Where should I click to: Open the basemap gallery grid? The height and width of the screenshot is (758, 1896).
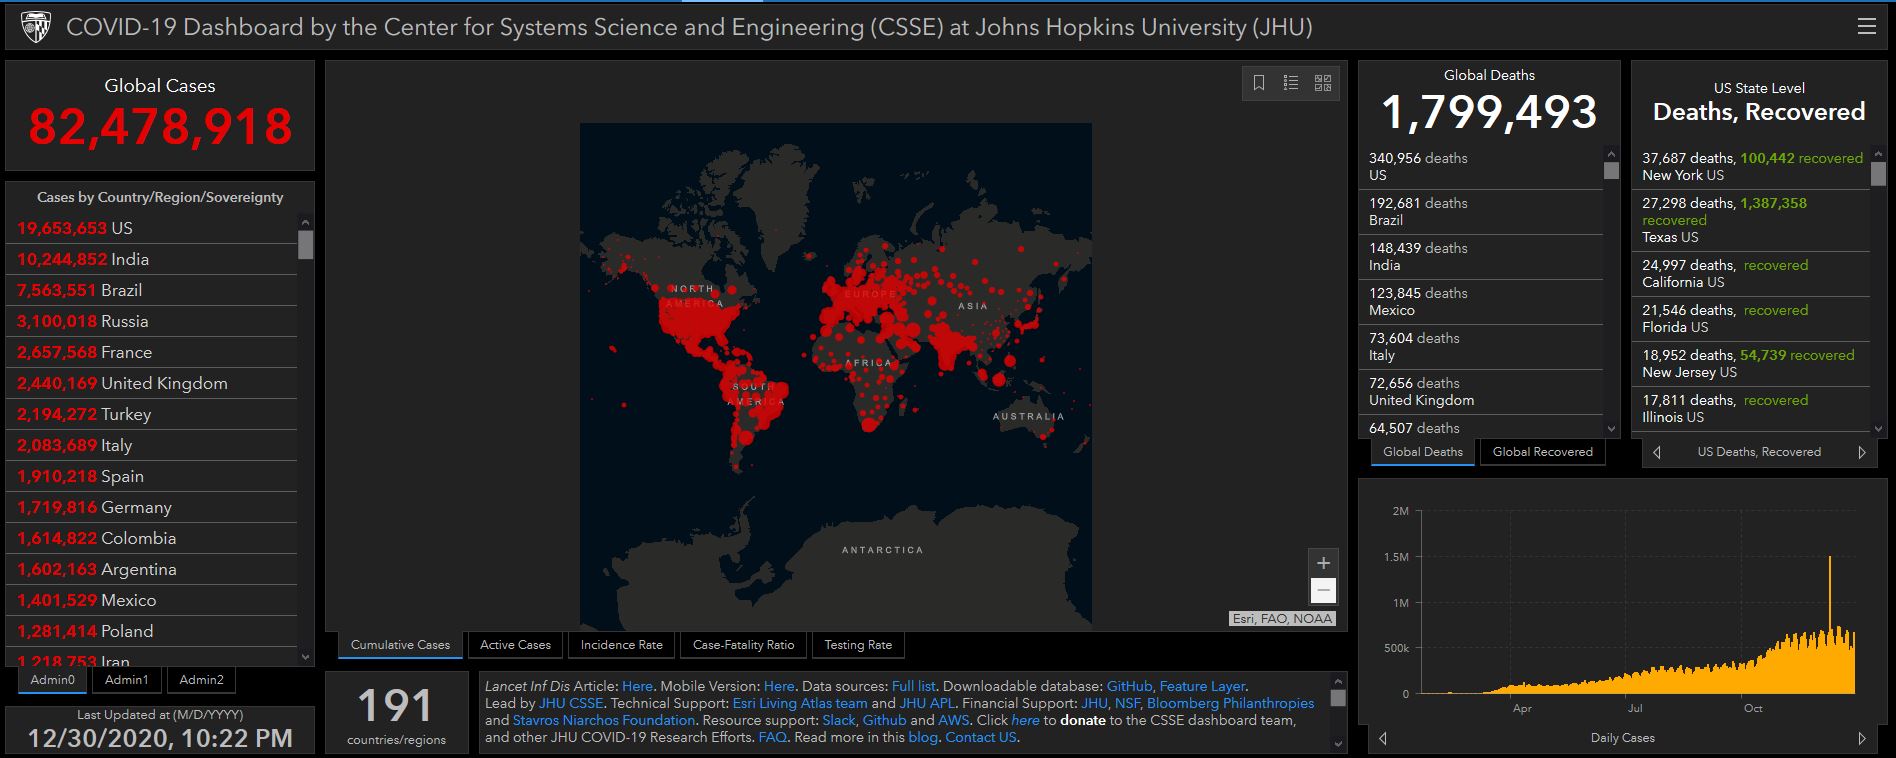click(x=1323, y=83)
